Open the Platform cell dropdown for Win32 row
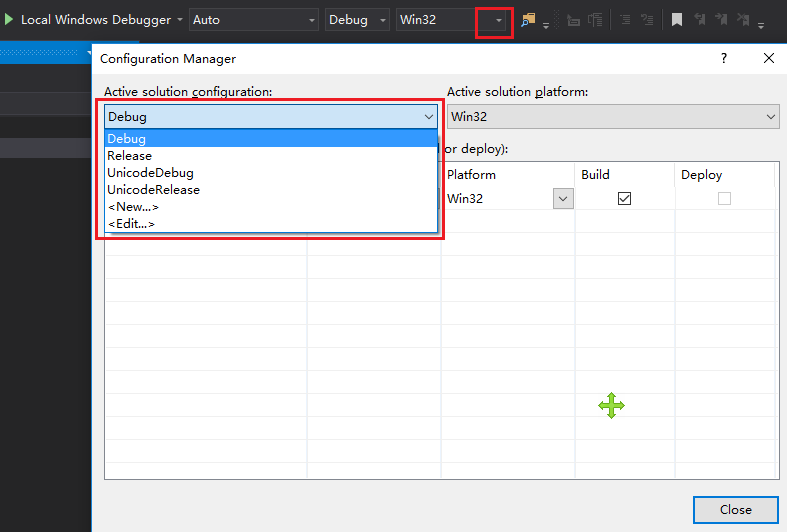The image size is (787, 532). (x=563, y=199)
